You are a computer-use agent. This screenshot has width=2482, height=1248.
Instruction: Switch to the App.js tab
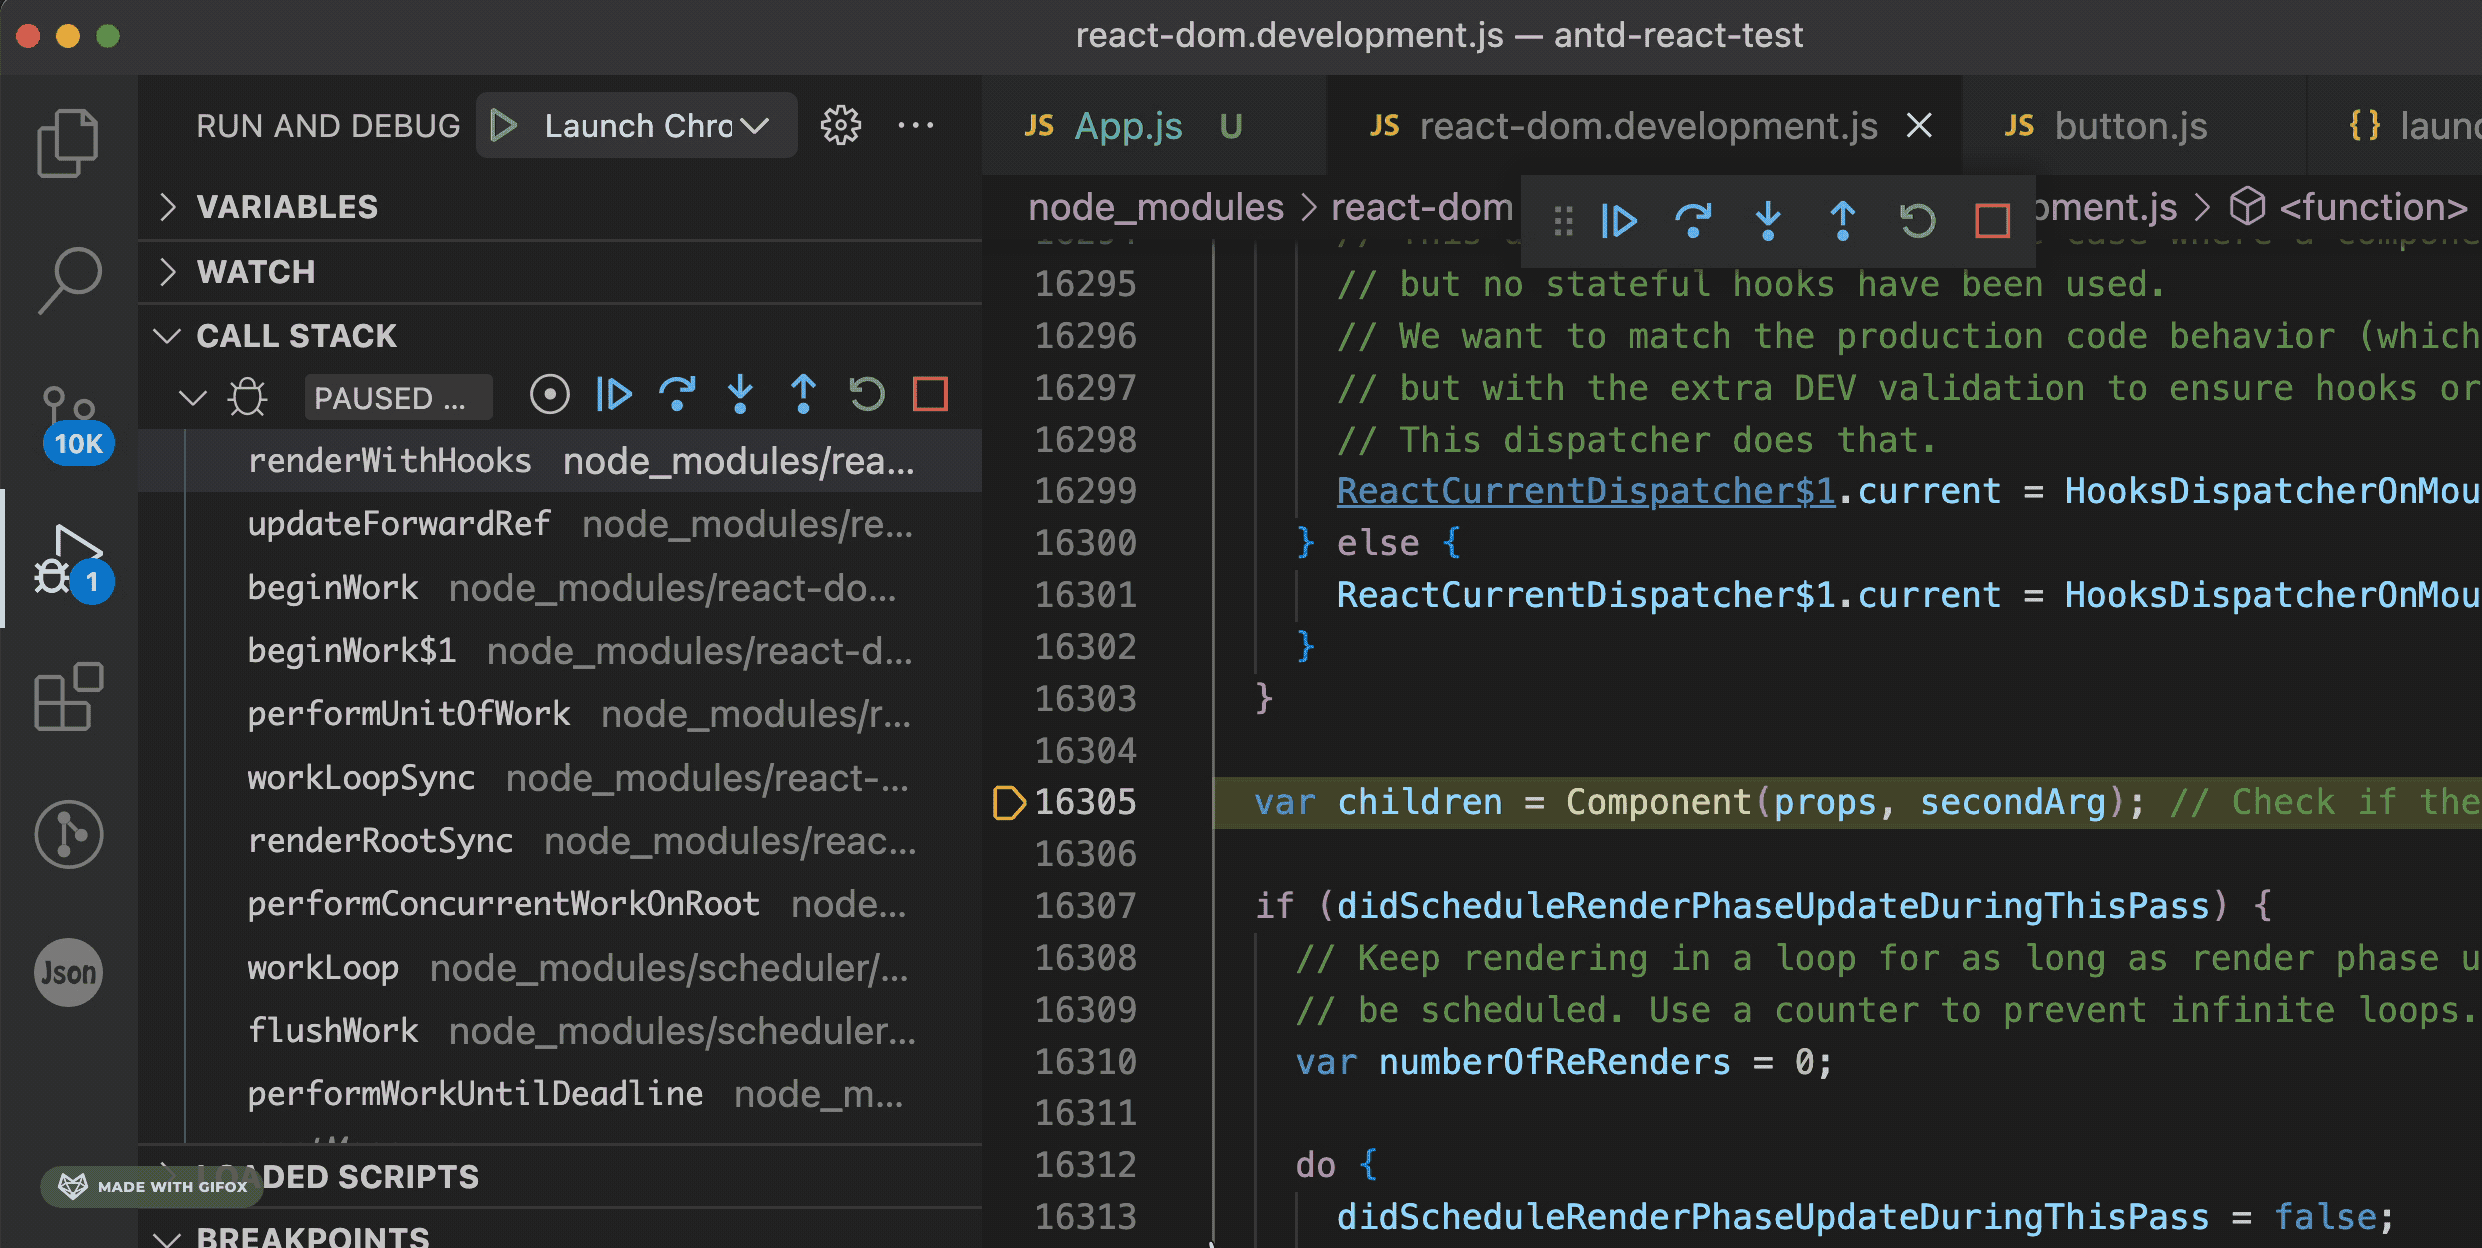coord(1127,126)
